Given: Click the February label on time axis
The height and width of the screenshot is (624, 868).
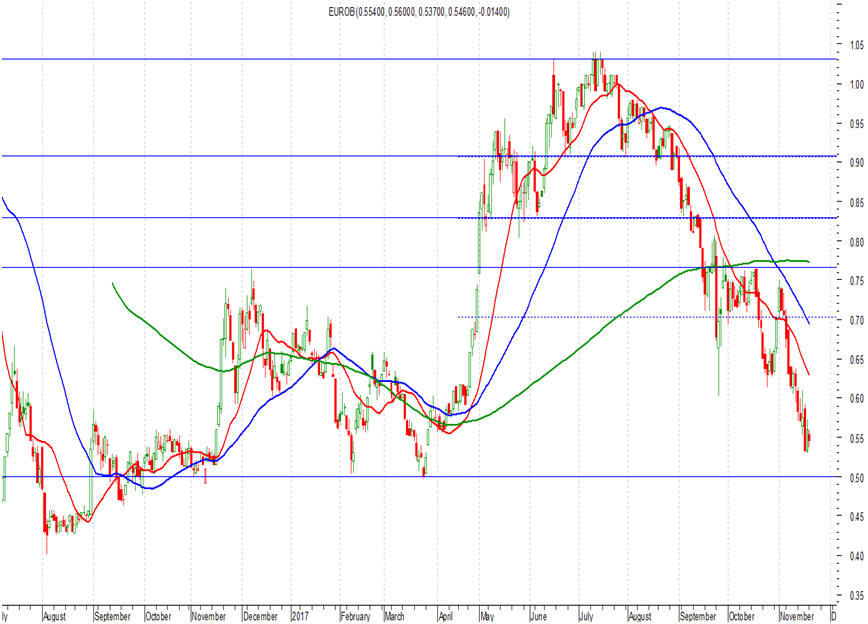Looking at the screenshot, I should (x=355, y=616).
